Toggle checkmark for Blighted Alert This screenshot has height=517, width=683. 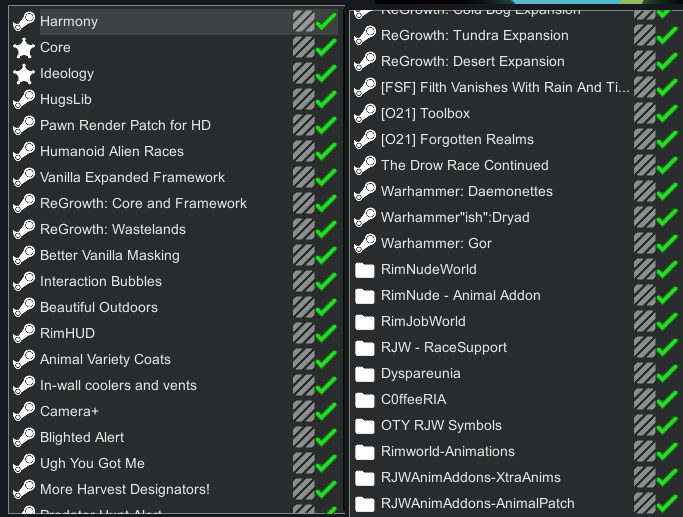tap(326, 437)
